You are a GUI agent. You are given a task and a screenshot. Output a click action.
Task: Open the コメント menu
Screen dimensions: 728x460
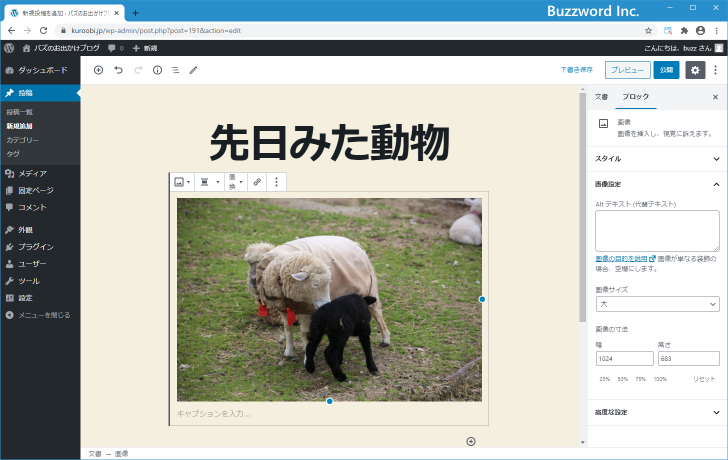[x=40, y=207]
